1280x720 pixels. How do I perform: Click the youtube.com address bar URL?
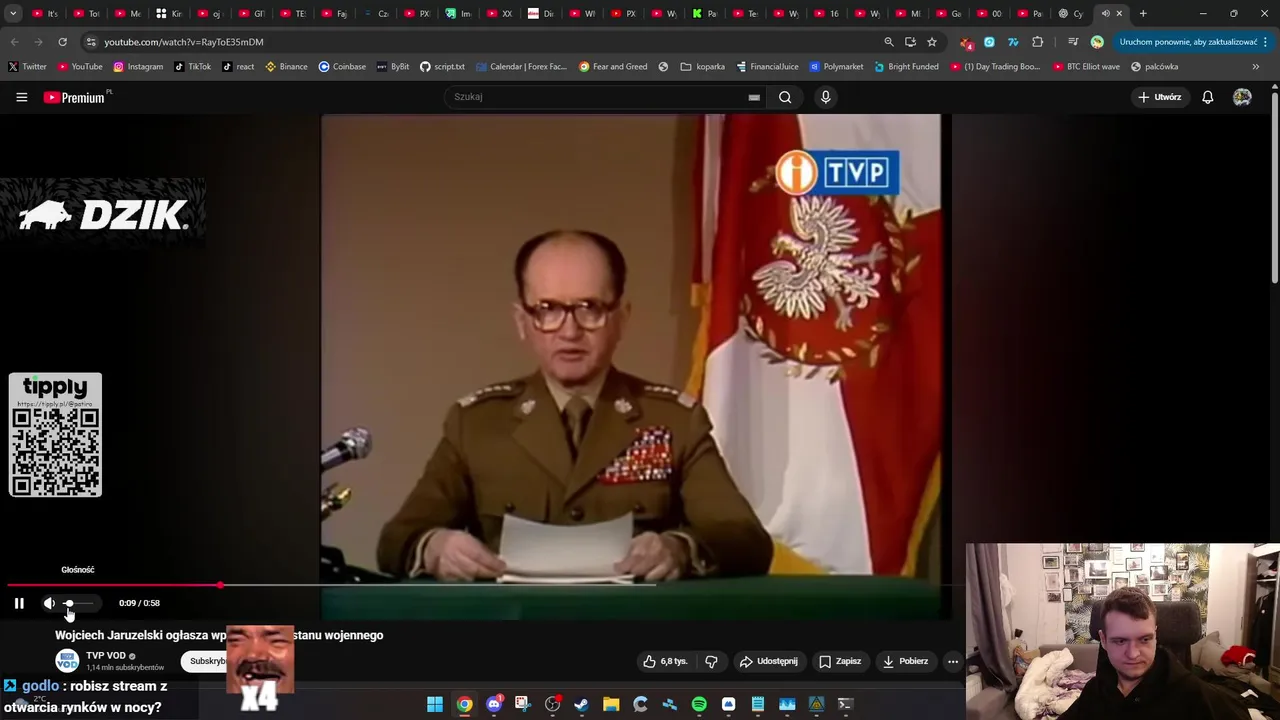pos(184,42)
